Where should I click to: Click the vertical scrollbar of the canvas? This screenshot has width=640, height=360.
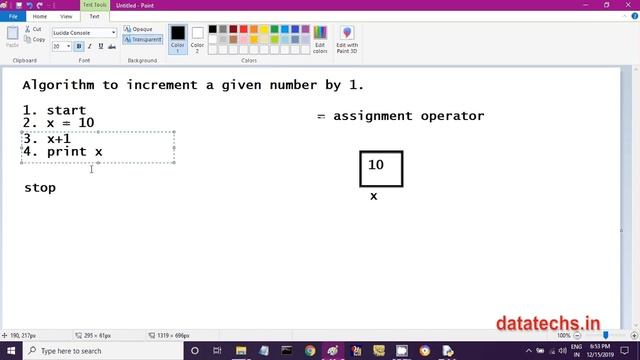click(x=636, y=196)
